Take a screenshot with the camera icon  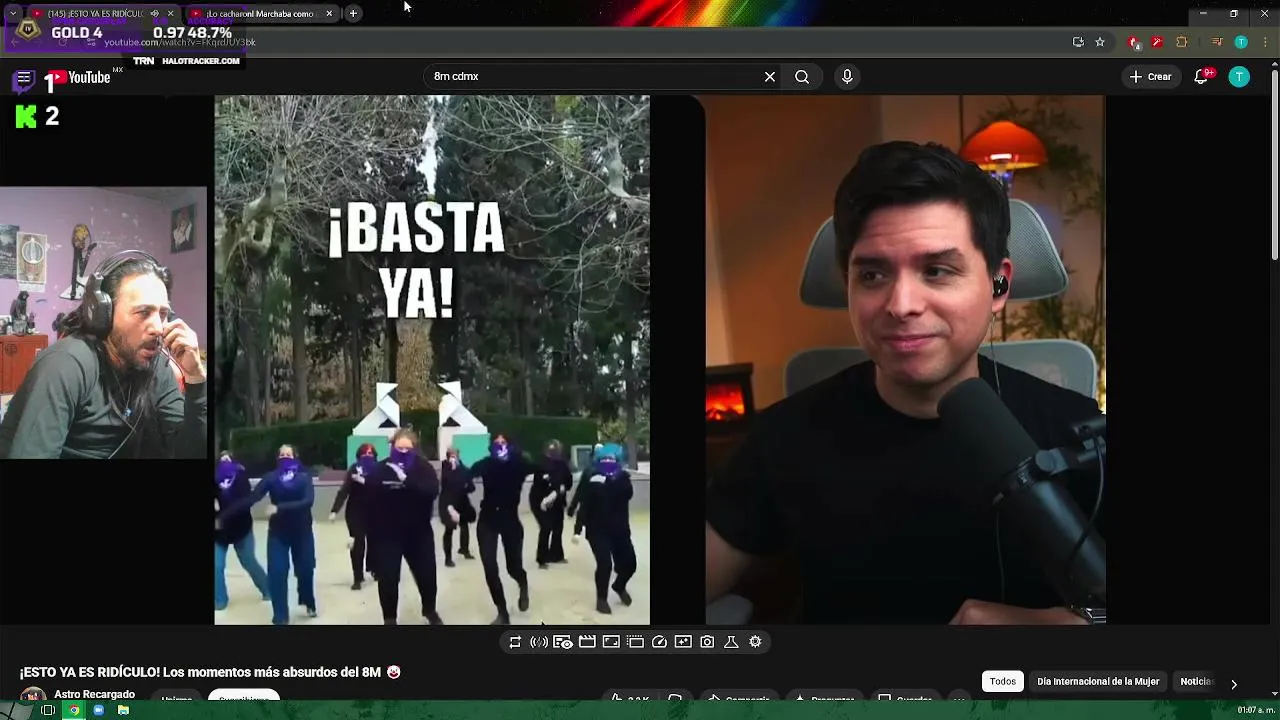pos(707,642)
